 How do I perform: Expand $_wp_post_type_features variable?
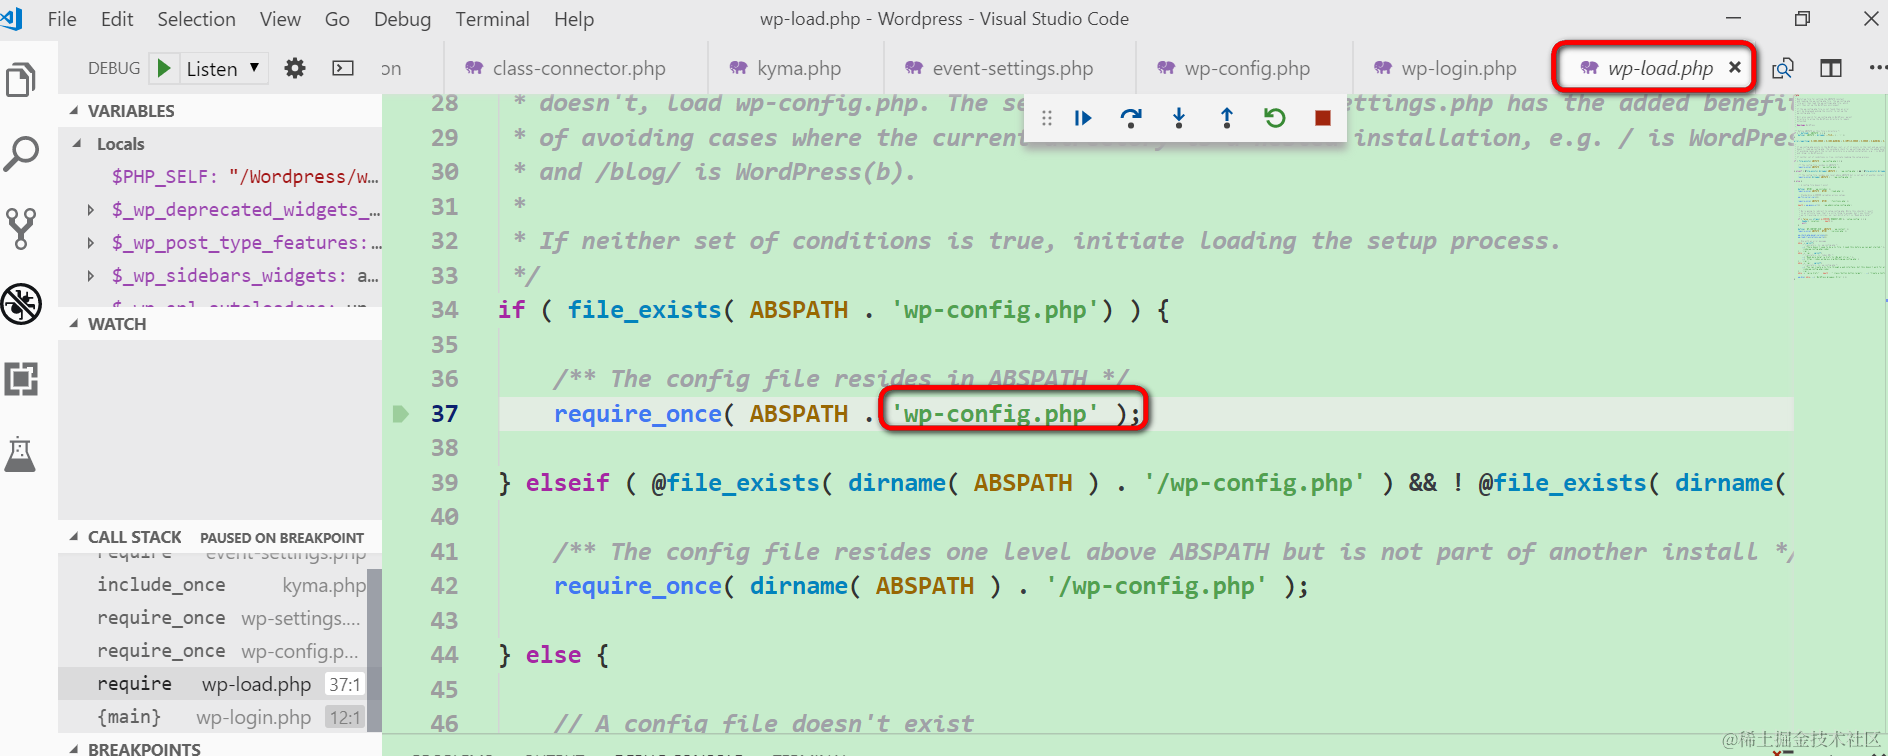(x=91, y=243)
